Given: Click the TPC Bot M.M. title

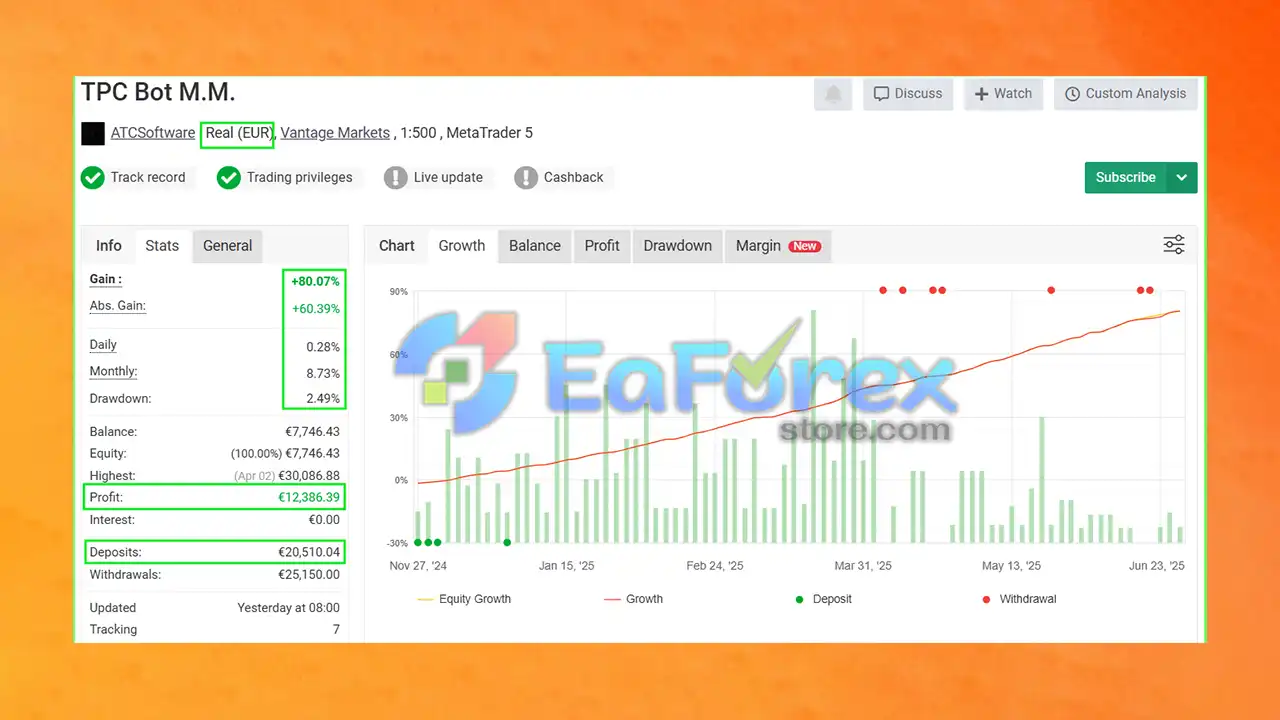Looking at the screenshot, I should coord(158,93).
